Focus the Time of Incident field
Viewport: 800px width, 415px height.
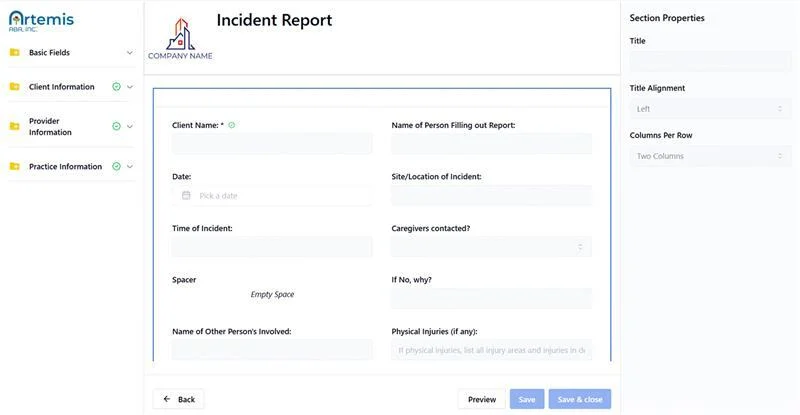(x=272, y=247)
